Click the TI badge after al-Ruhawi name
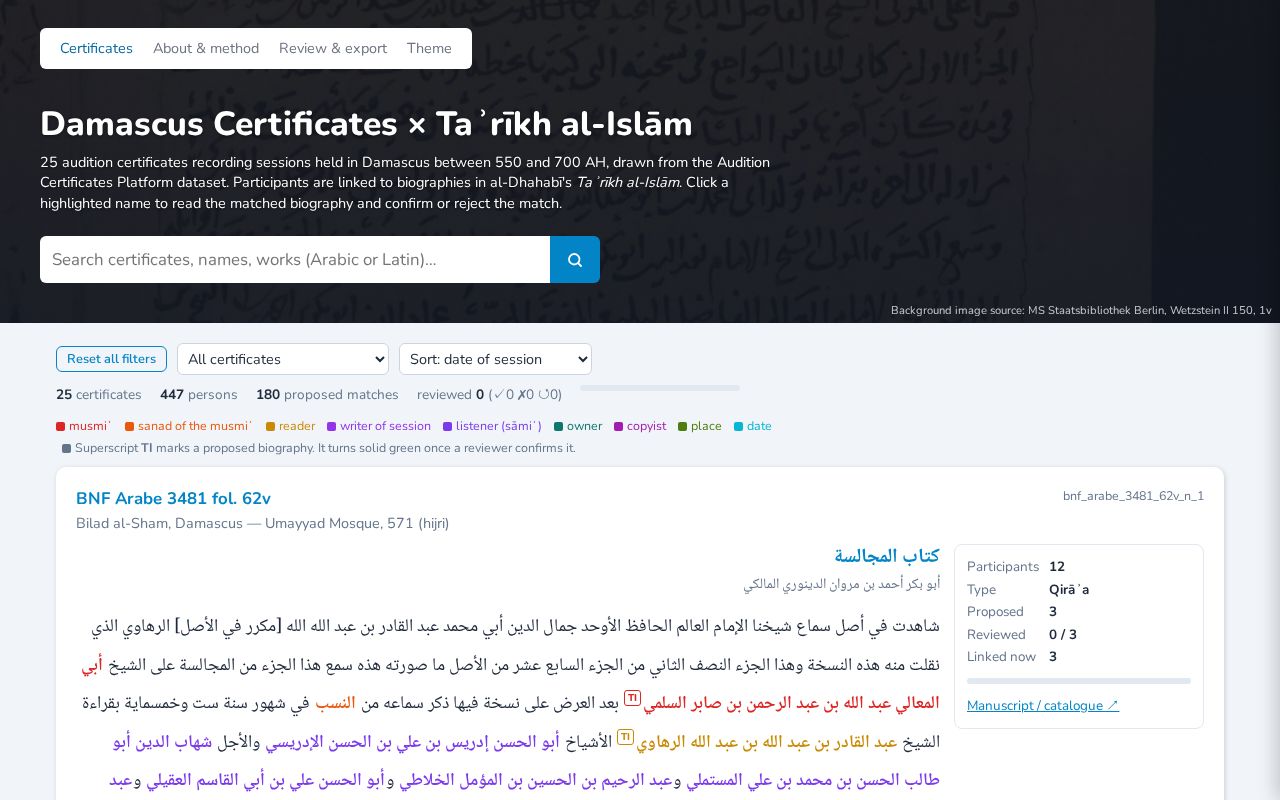Screen dimensions: 1280x800 pyautogui.click(x=625, y=737)
